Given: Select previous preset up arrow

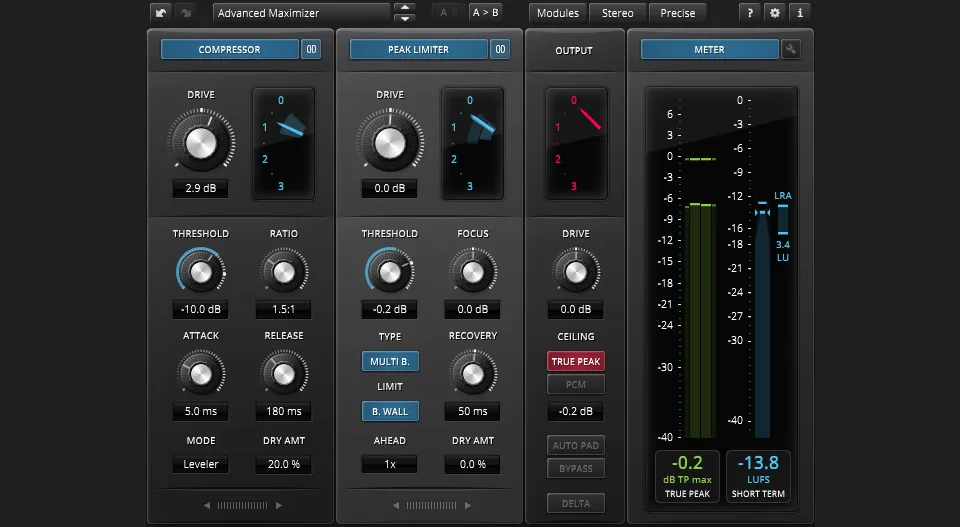Looking at the screenshot, I should [405, 7].
